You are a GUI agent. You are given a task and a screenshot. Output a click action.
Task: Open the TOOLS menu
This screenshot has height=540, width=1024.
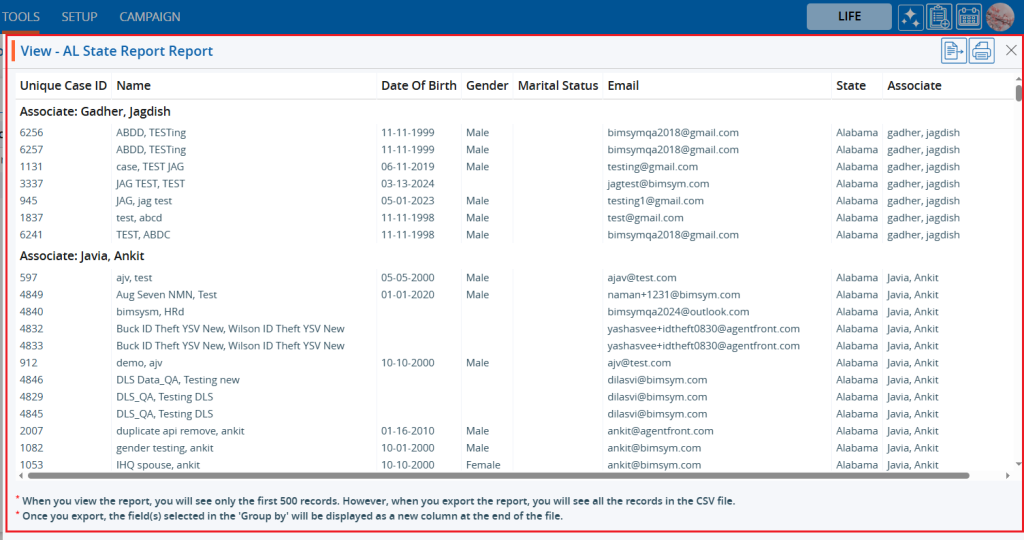coord(20,17)
